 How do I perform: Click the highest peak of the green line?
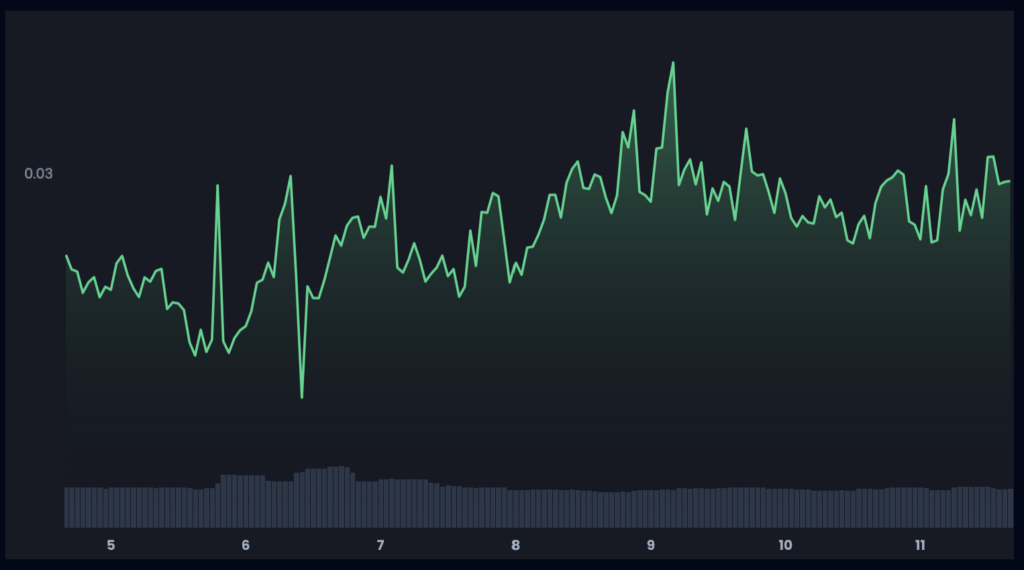point(673,62)
